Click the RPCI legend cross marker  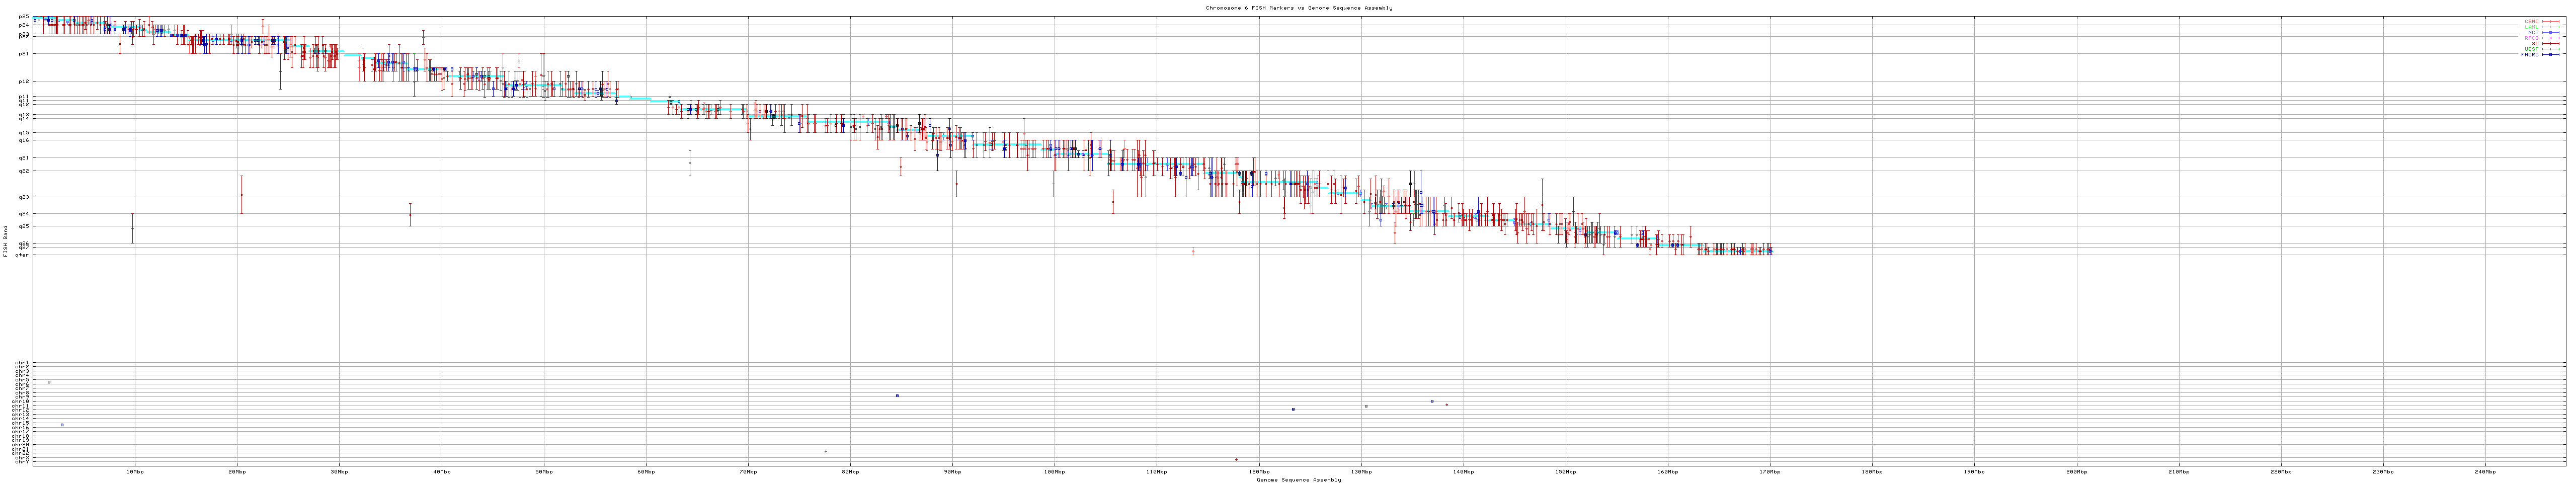[x=2551, y=38]
